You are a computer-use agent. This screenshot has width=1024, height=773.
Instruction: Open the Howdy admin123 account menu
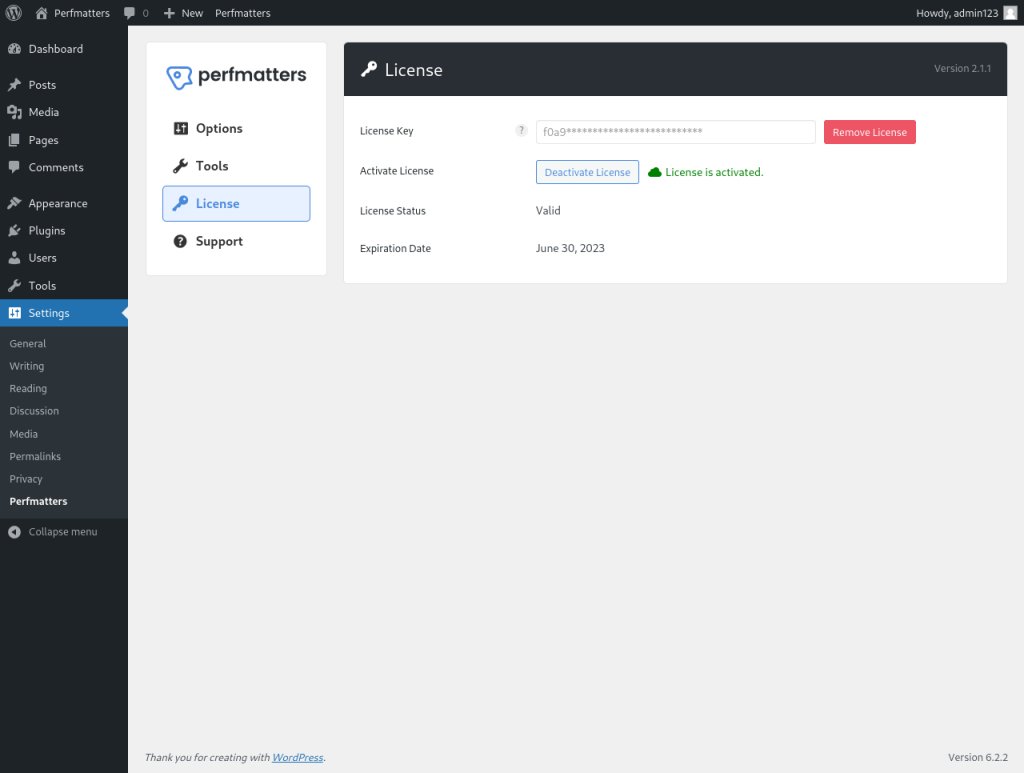[966, 13]
